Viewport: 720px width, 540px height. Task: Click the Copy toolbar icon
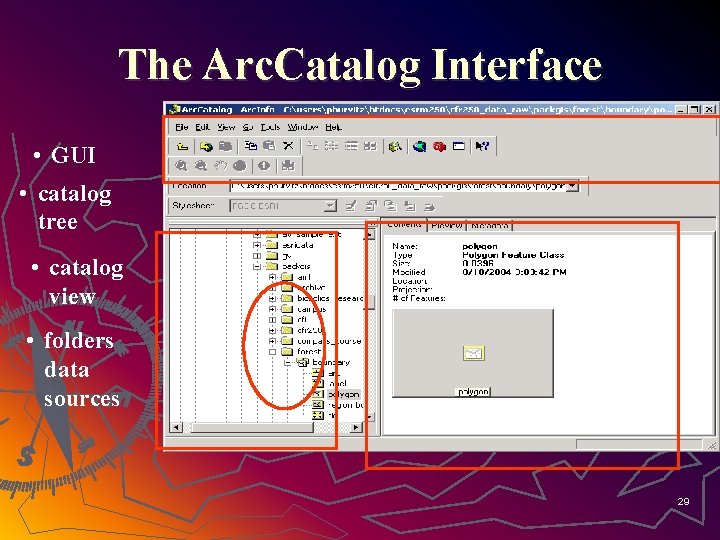tap(251, 146)
